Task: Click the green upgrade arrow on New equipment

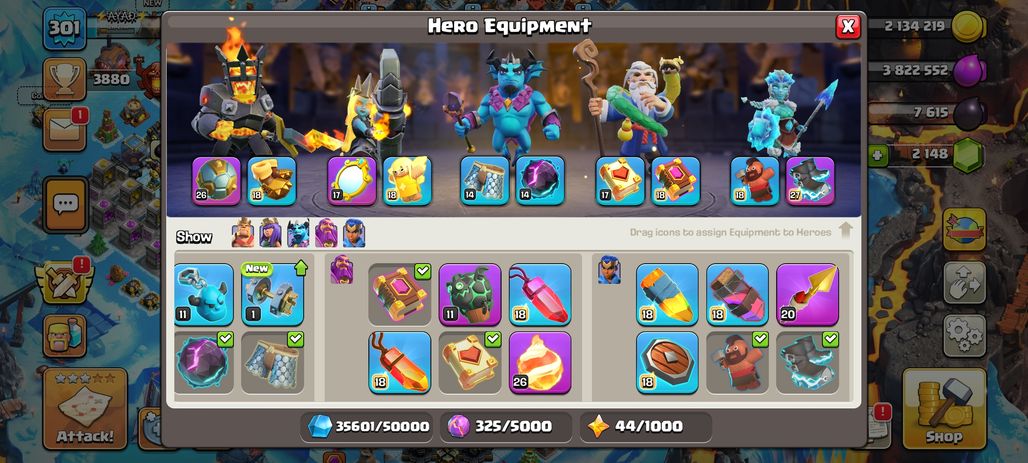Action: 301,268
